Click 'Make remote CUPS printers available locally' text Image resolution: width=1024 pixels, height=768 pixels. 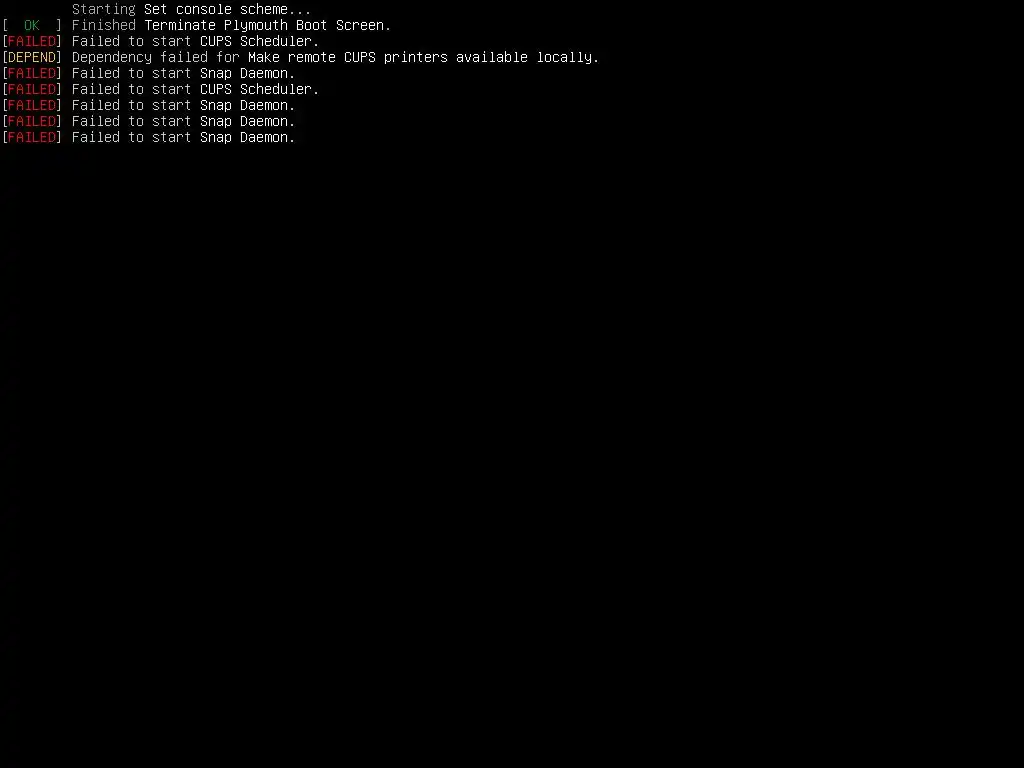(423, 57)
